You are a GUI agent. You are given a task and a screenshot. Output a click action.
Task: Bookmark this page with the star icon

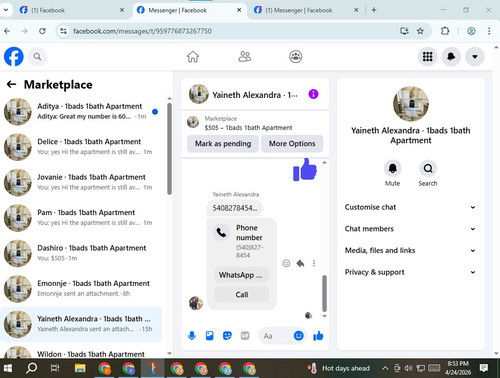pyautogui.click(x=420, y=31)
